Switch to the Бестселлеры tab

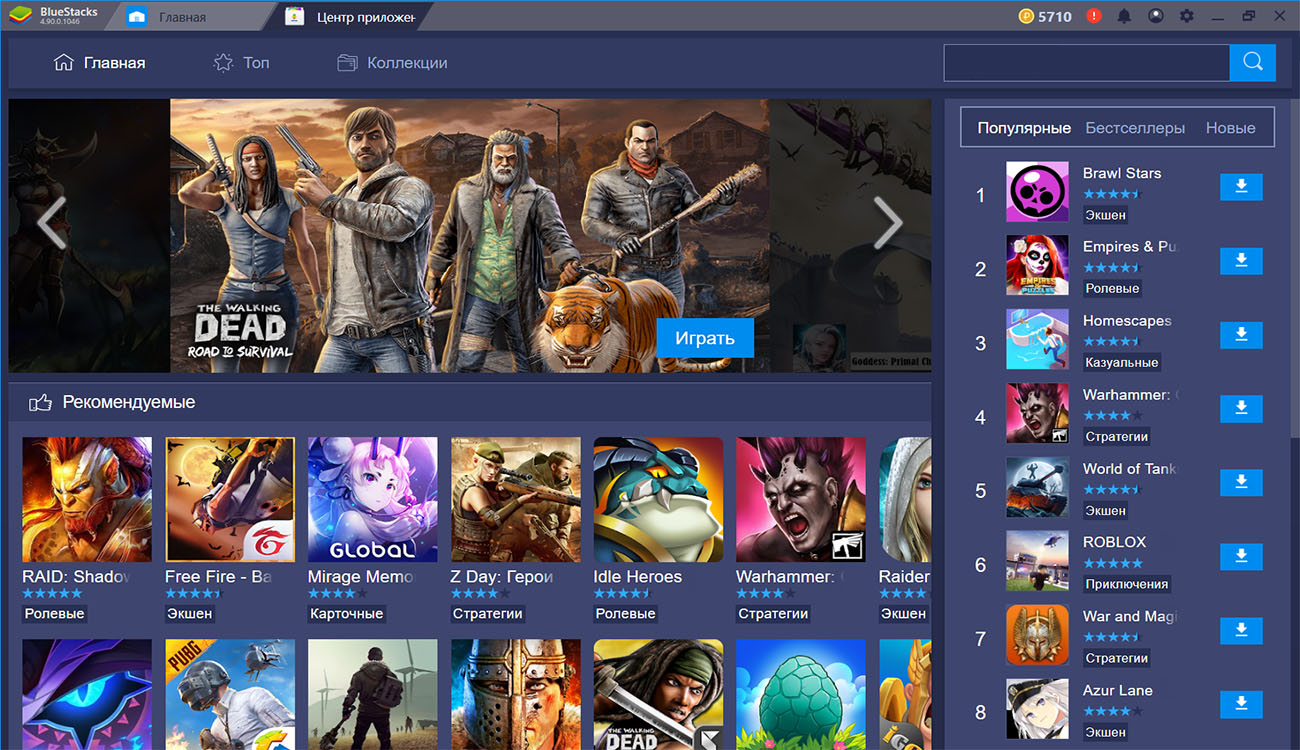tap(1135, 128)
